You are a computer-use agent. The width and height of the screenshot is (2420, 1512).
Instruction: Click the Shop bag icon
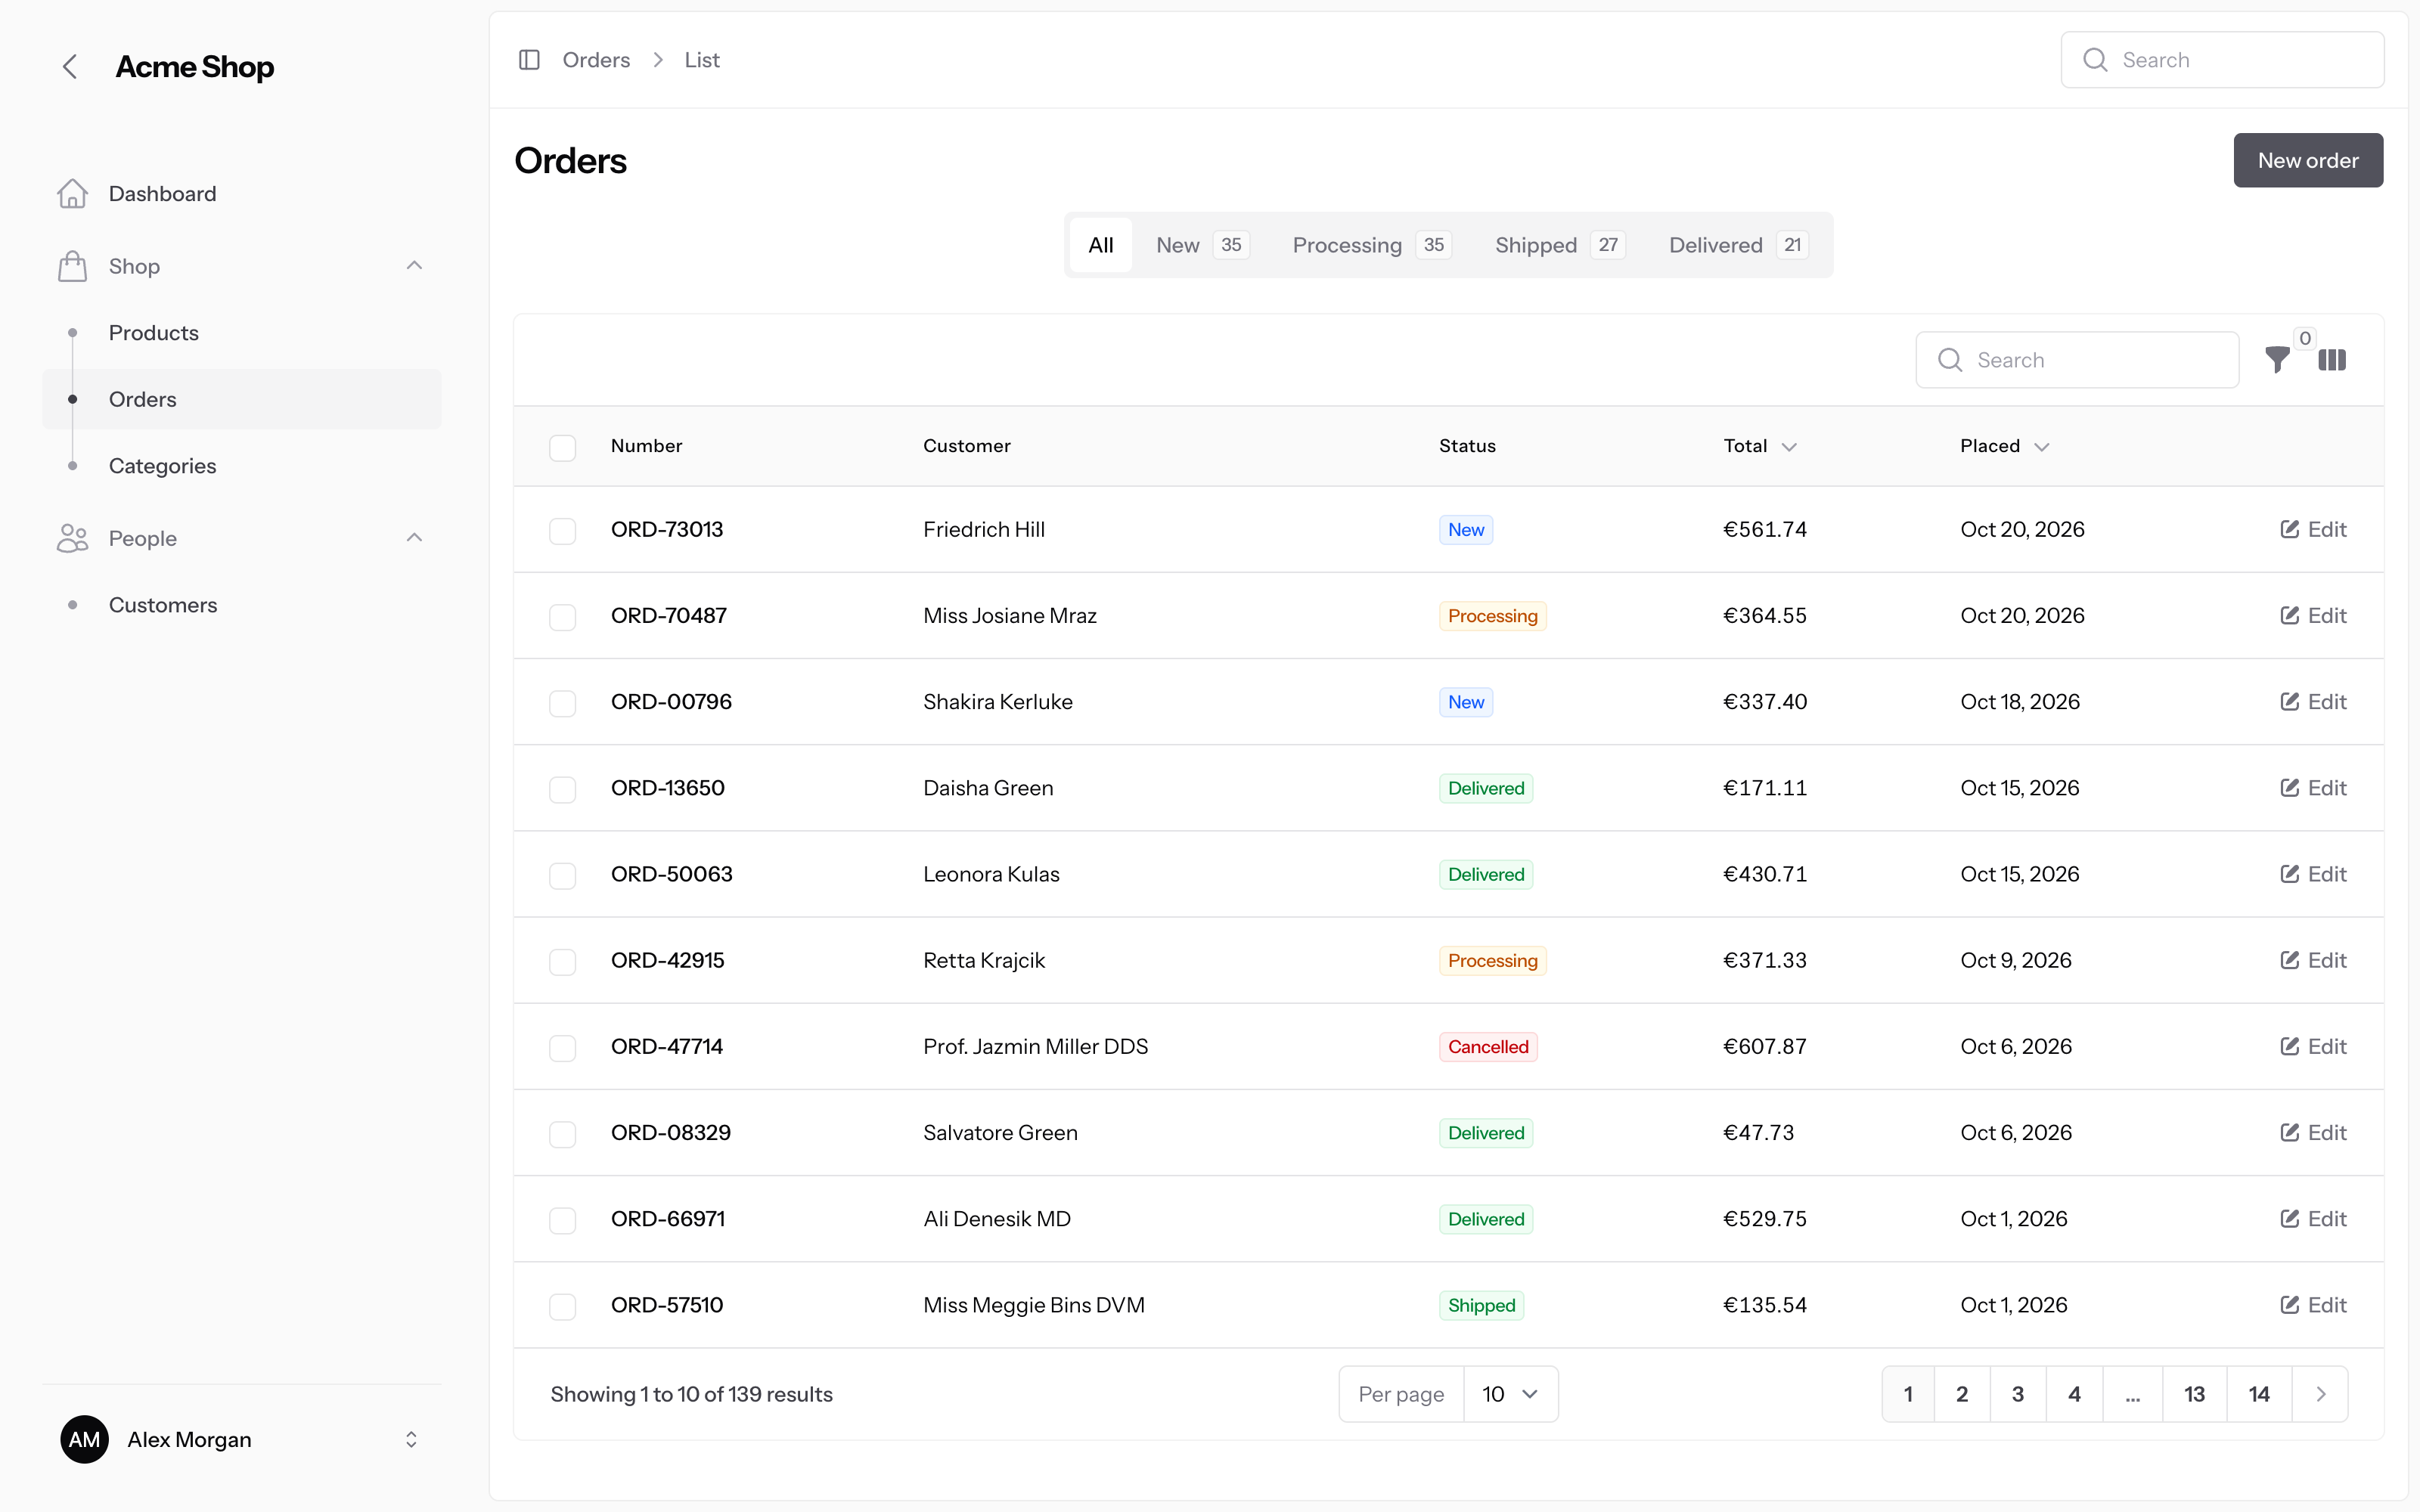tap(72, 266)
